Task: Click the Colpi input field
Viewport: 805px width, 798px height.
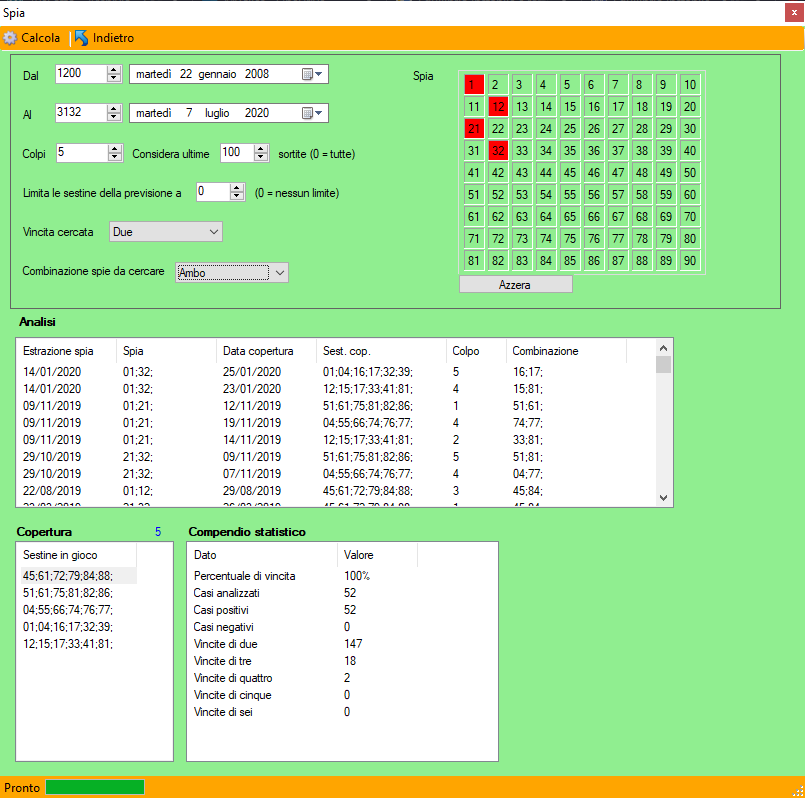Action: (x=82, y=153)
